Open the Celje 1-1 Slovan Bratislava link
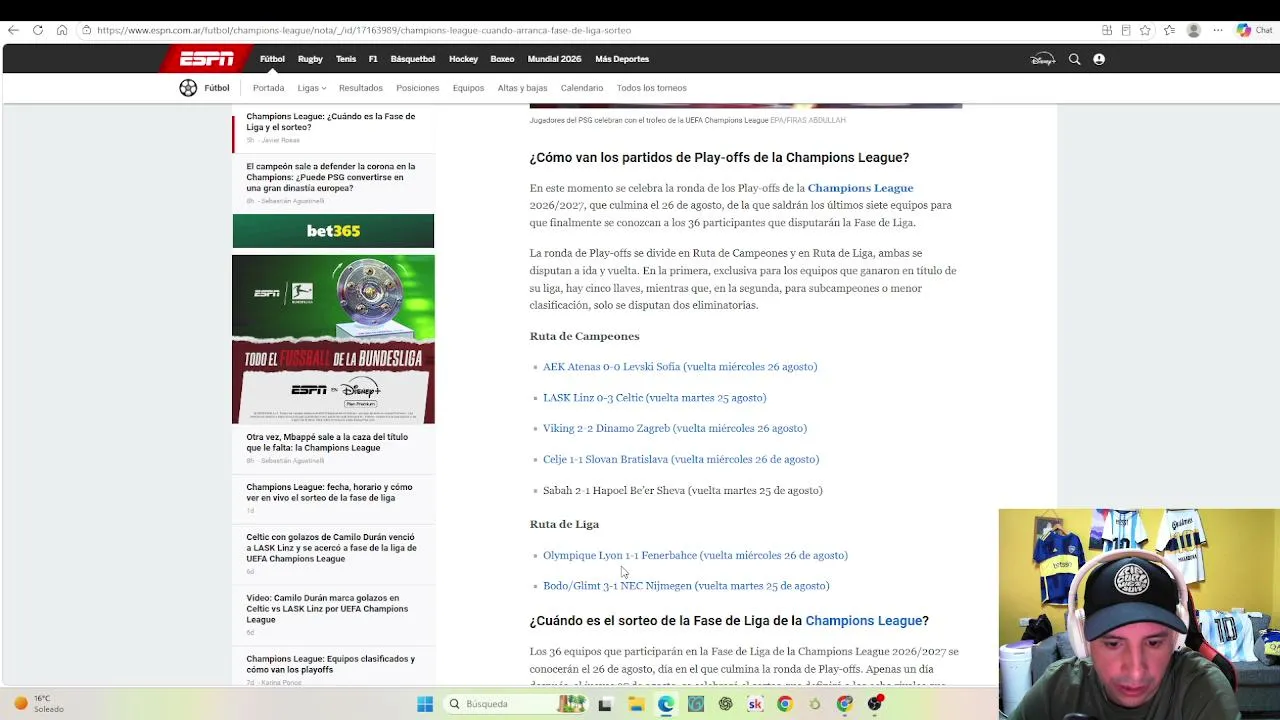The height and width of the screenshot is (720, 1280). 681,460
